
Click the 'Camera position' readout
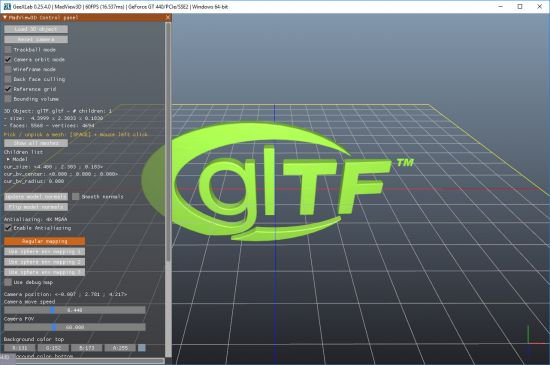(x=66, y=294)
